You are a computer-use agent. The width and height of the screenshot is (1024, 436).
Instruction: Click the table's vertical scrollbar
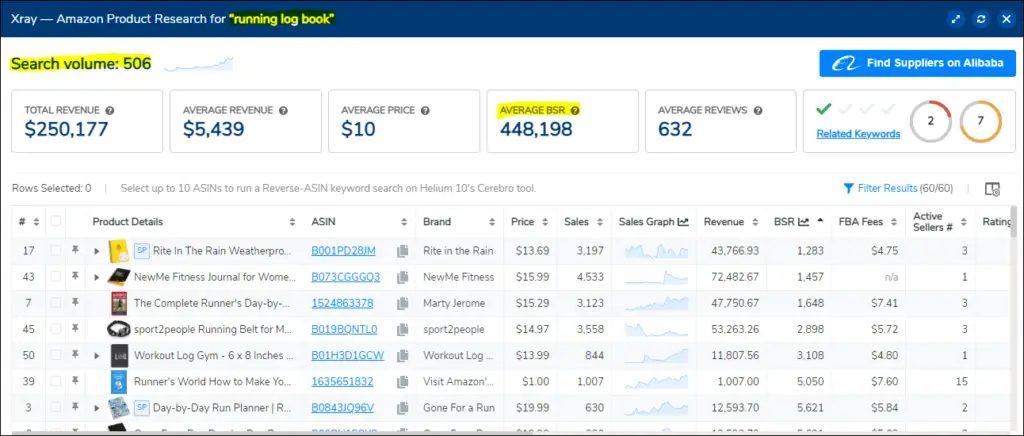(x=1013, y=222)
